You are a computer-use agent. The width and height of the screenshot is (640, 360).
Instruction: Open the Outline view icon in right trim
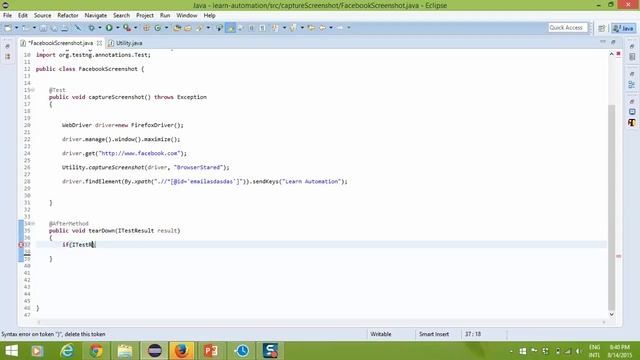632,84
